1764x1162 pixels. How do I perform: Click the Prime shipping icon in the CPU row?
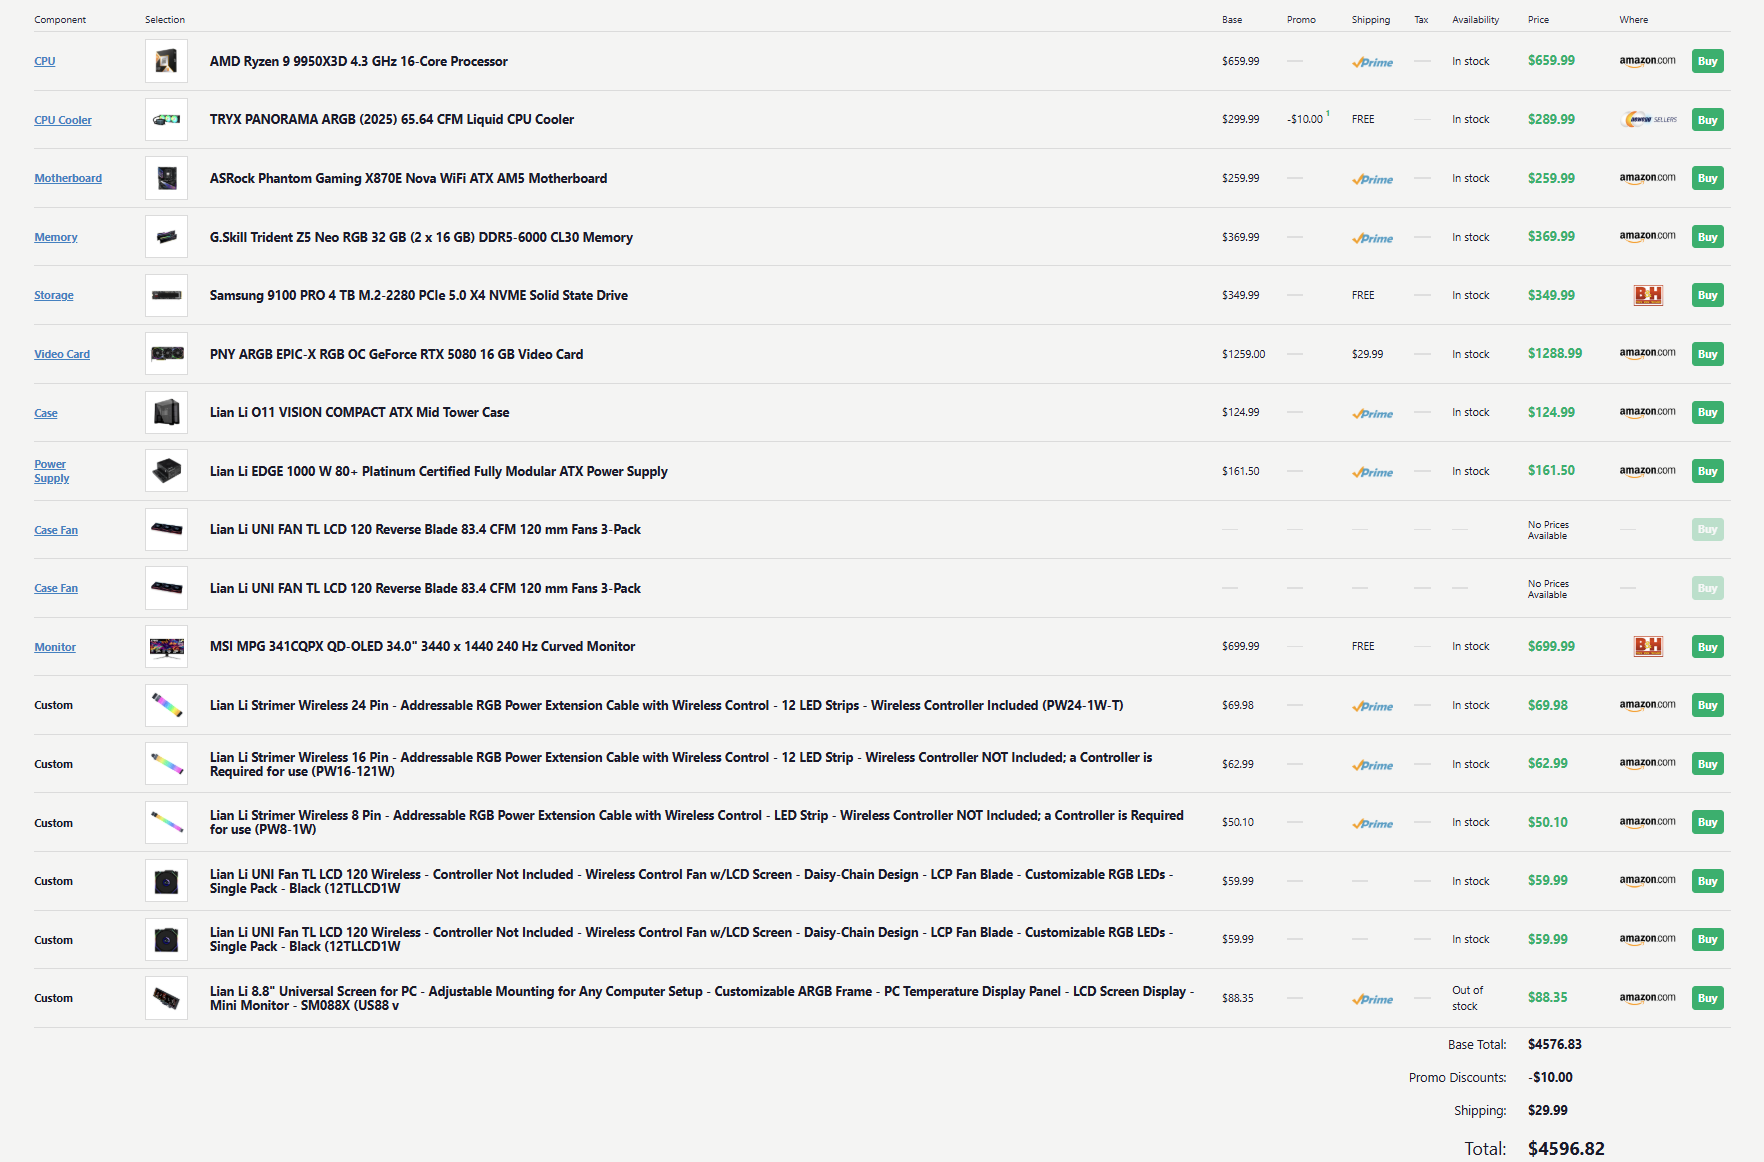(1372, 62)
